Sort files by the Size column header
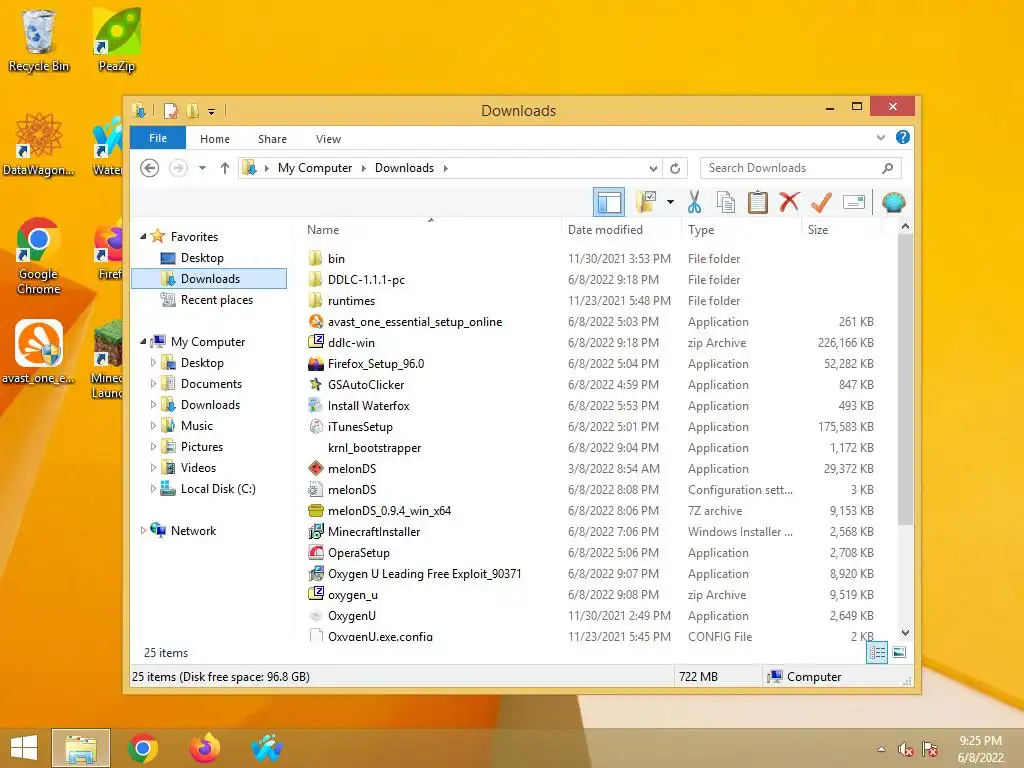The width and height of the screenshot is (1024, 768). click(x=840, y=229)
